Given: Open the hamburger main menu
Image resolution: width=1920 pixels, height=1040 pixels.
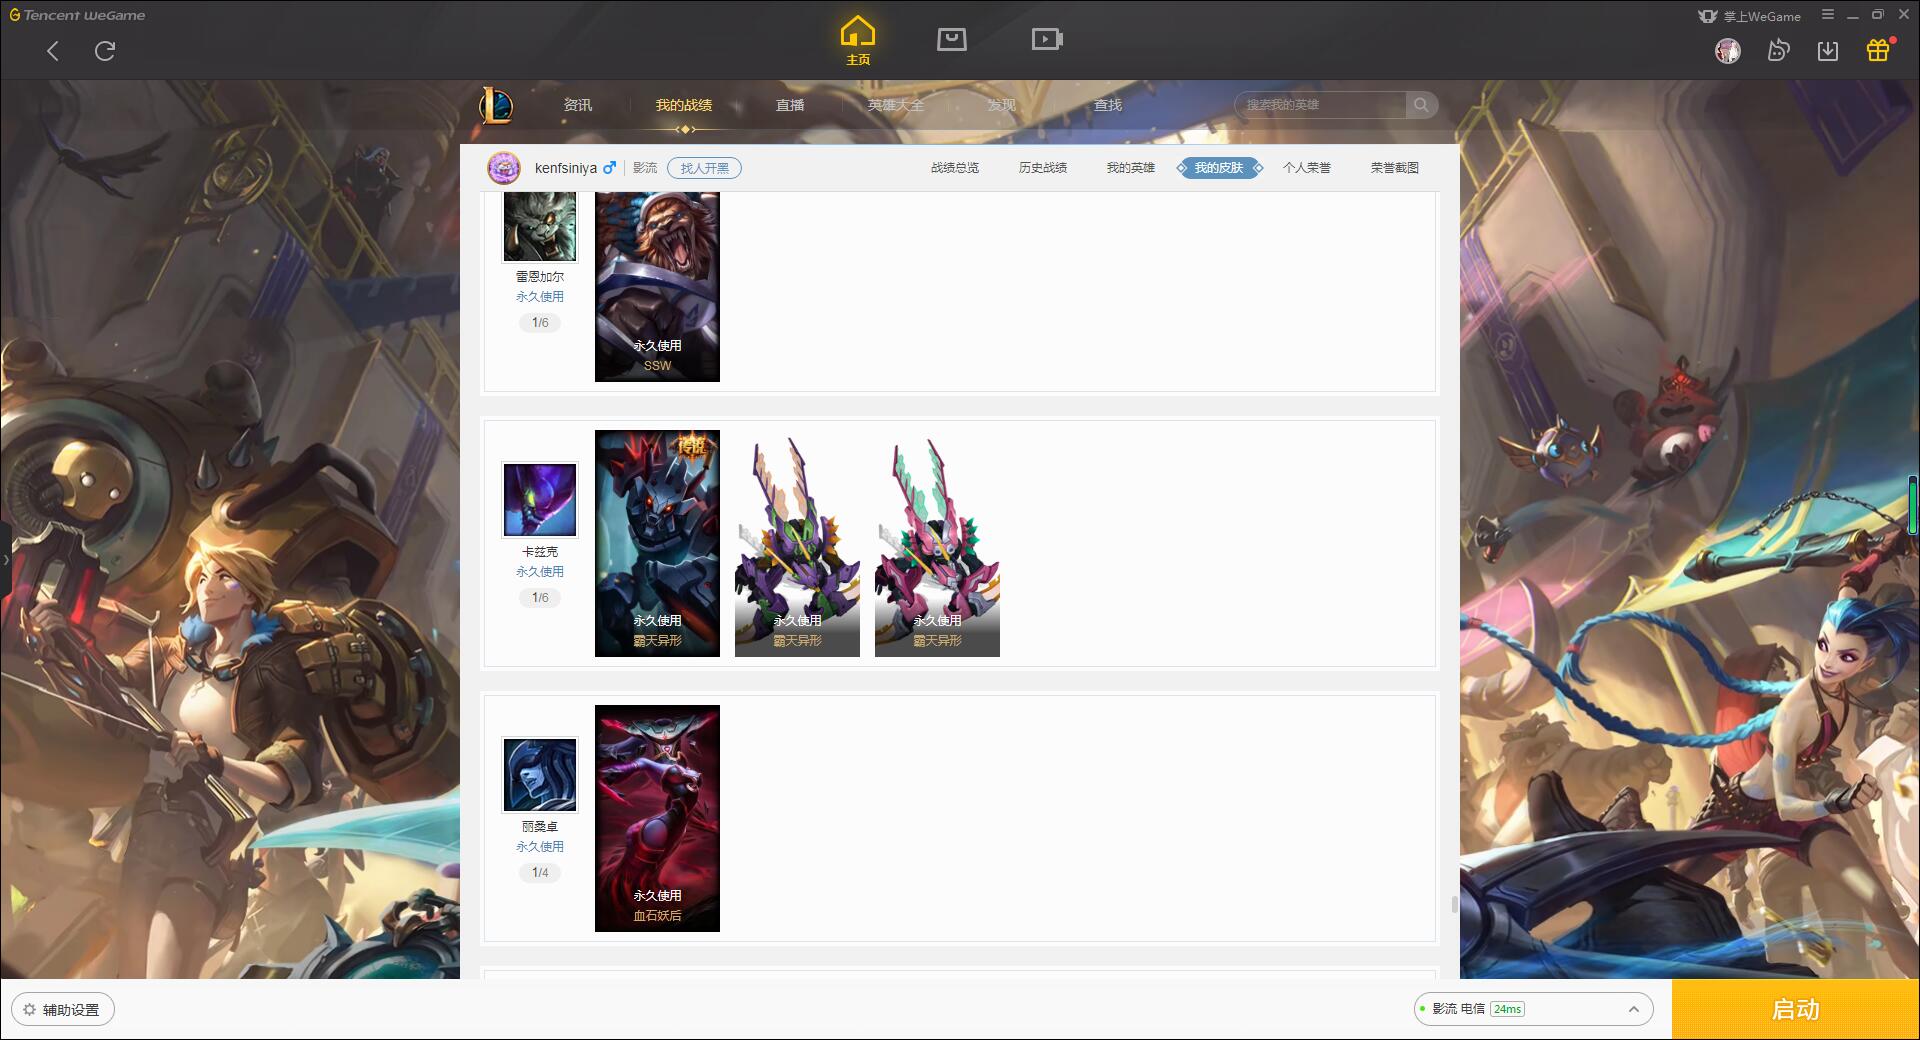Looking at the screenshot, I should pyautogui.click(x=1828, y=15).
